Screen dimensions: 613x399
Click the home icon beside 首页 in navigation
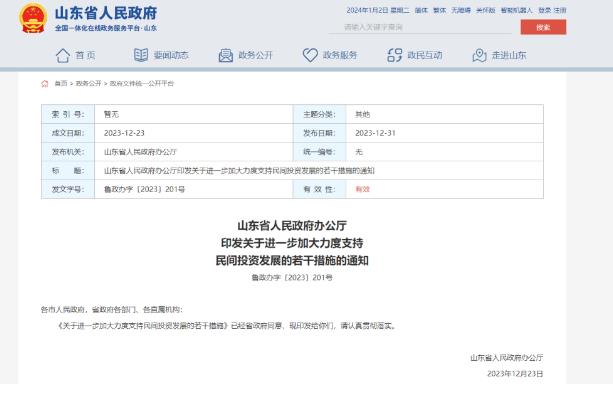[x=63, y=55]
